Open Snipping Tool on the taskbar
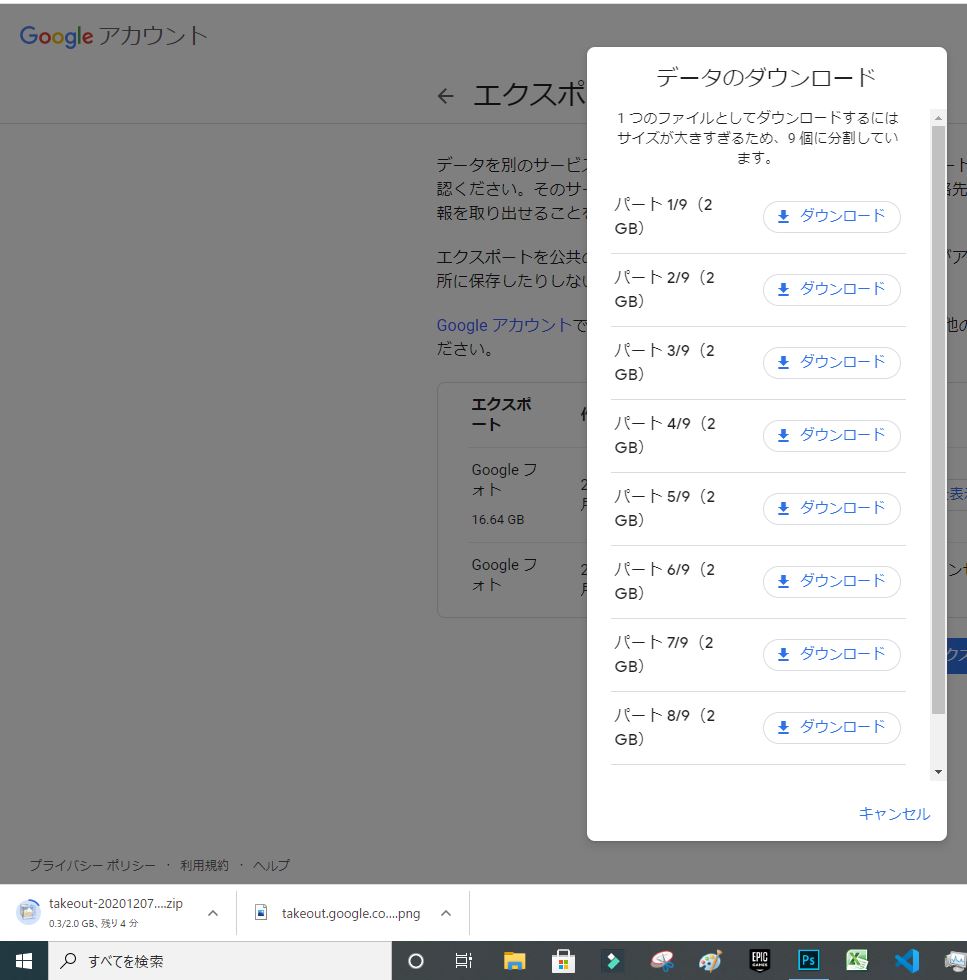This screenshot has width=967, height=980. (x=662, y=961)
